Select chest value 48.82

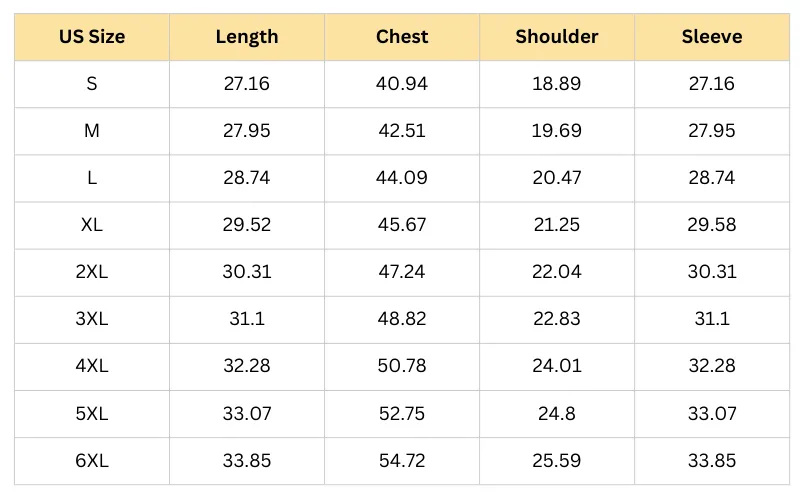tap(402, 319)
